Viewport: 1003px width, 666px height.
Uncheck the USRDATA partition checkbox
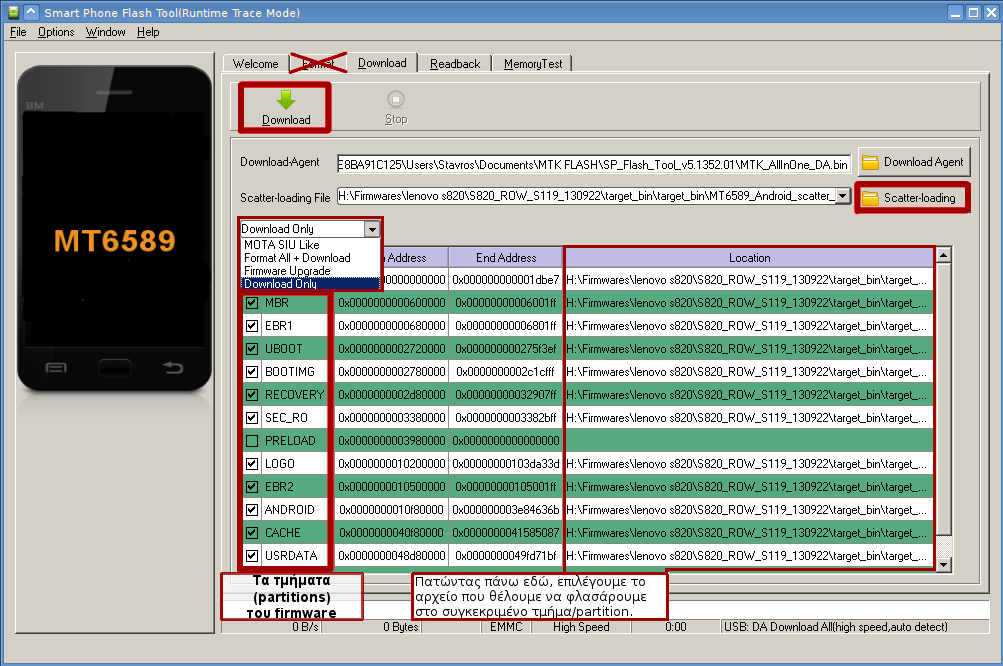pyautogui.click(x=252, y=556)
